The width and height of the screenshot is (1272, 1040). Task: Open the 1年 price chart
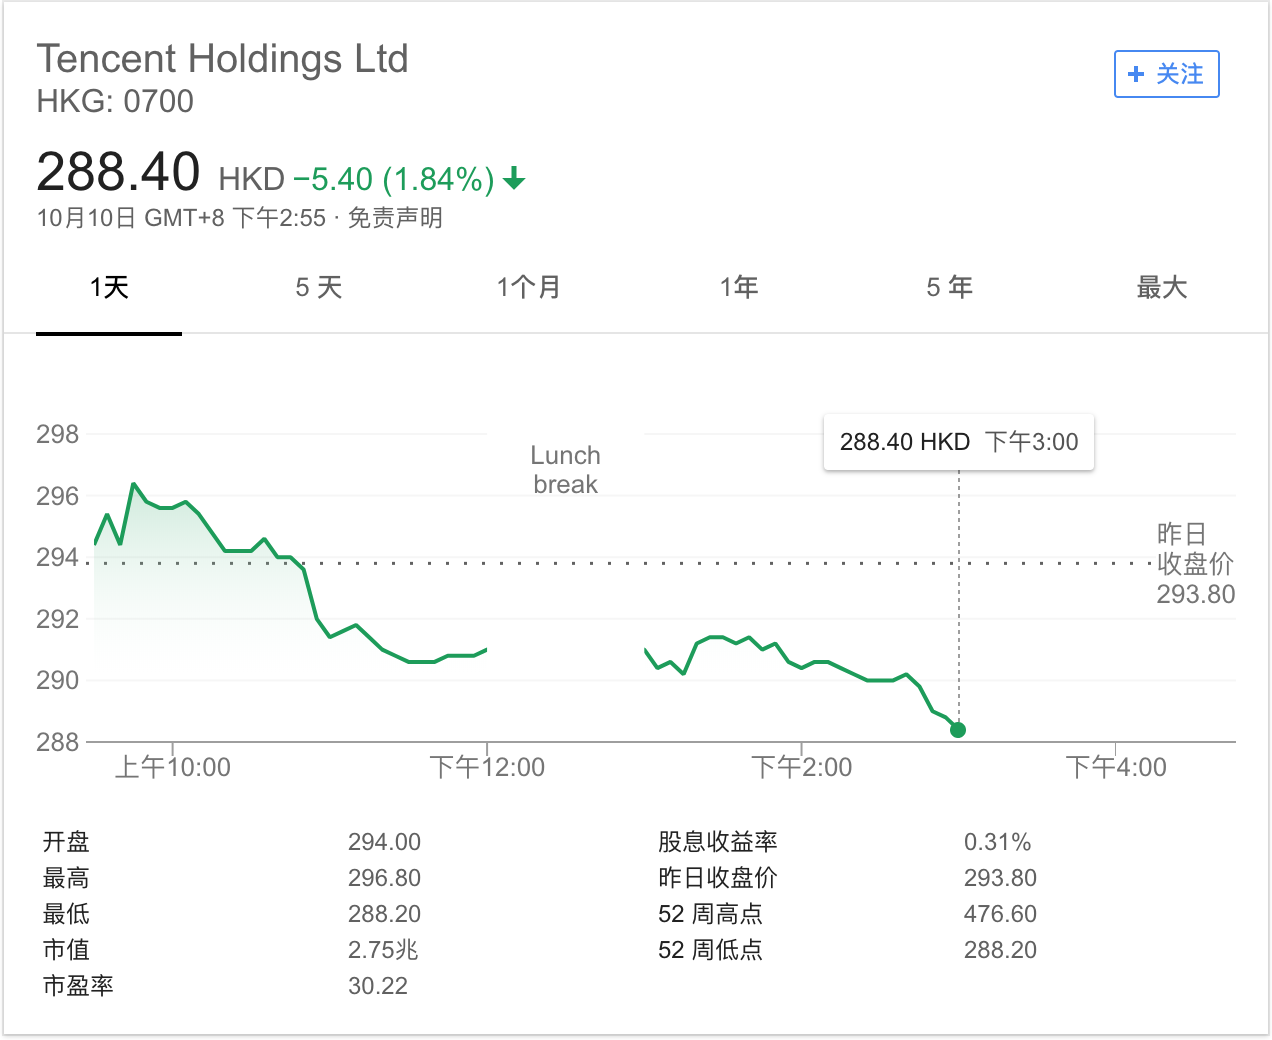click(739, 287)
